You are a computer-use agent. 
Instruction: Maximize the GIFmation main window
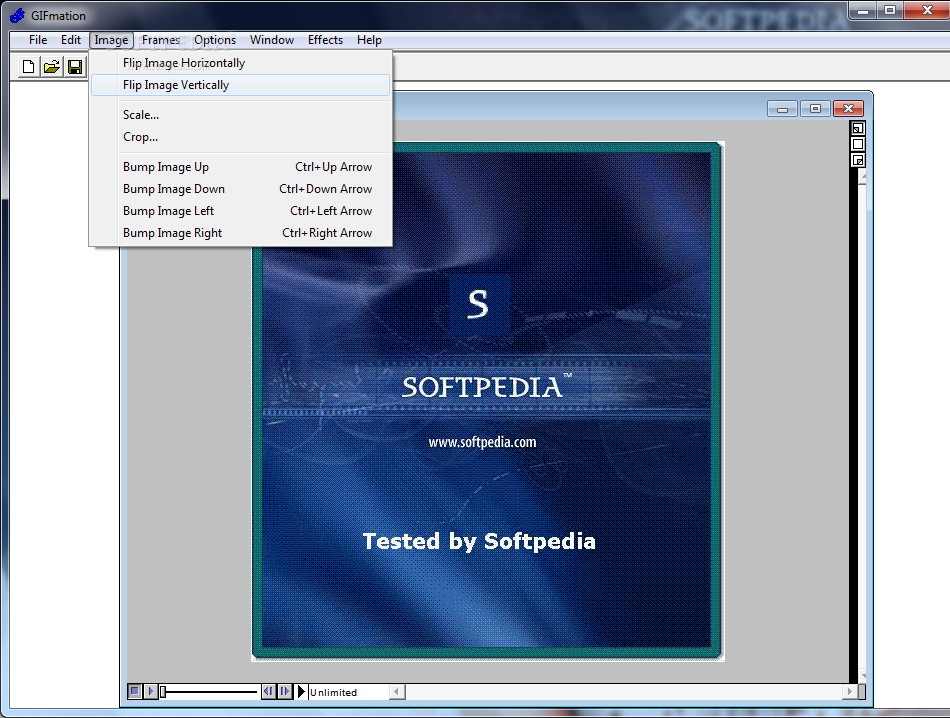[x=889, y=10]
